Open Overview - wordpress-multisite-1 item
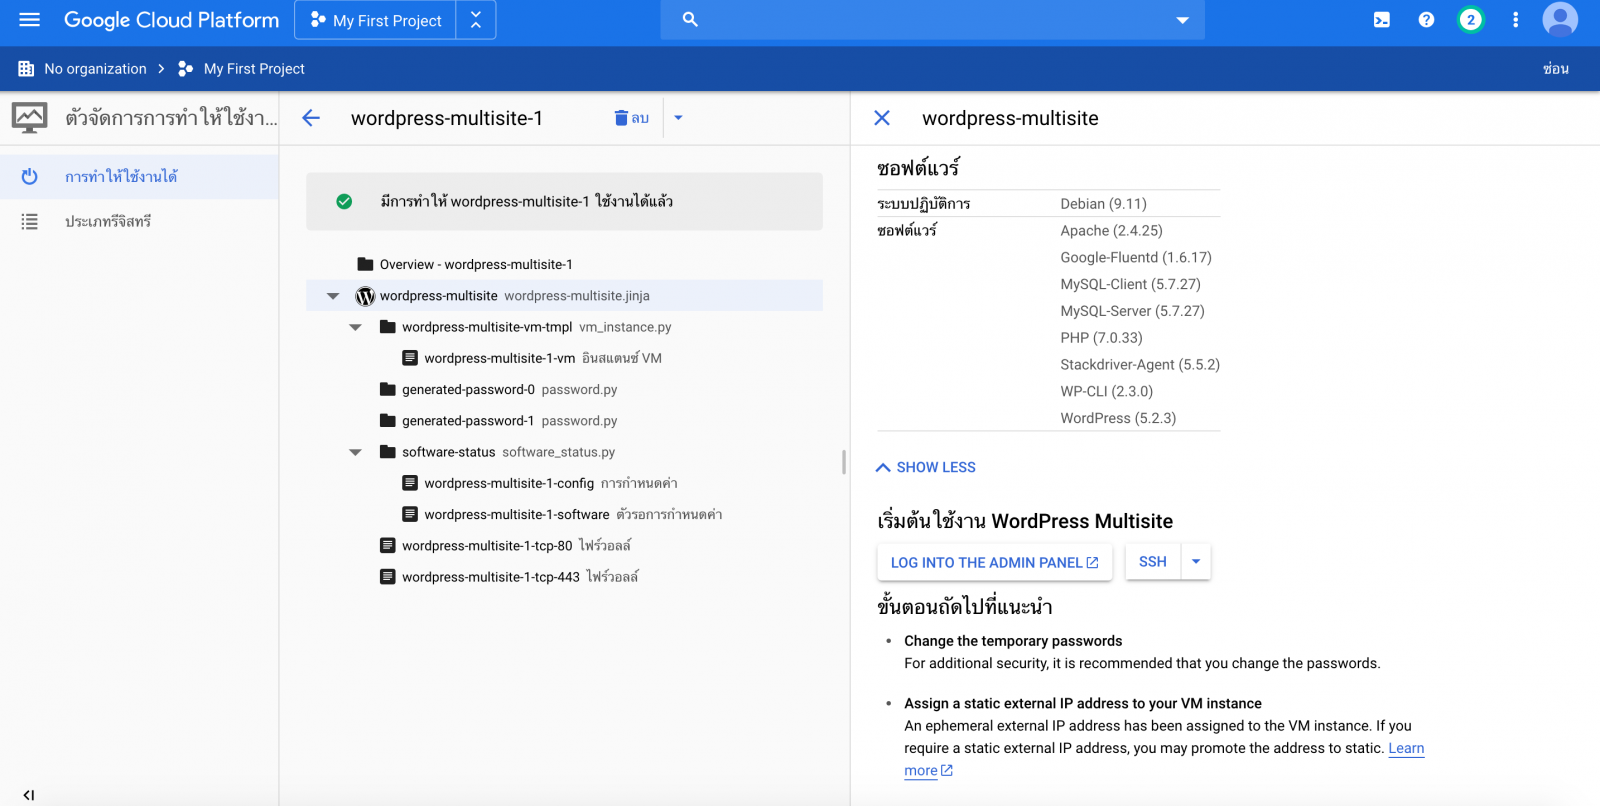This screenshot has height=806, width=1600. coord(475,265)
